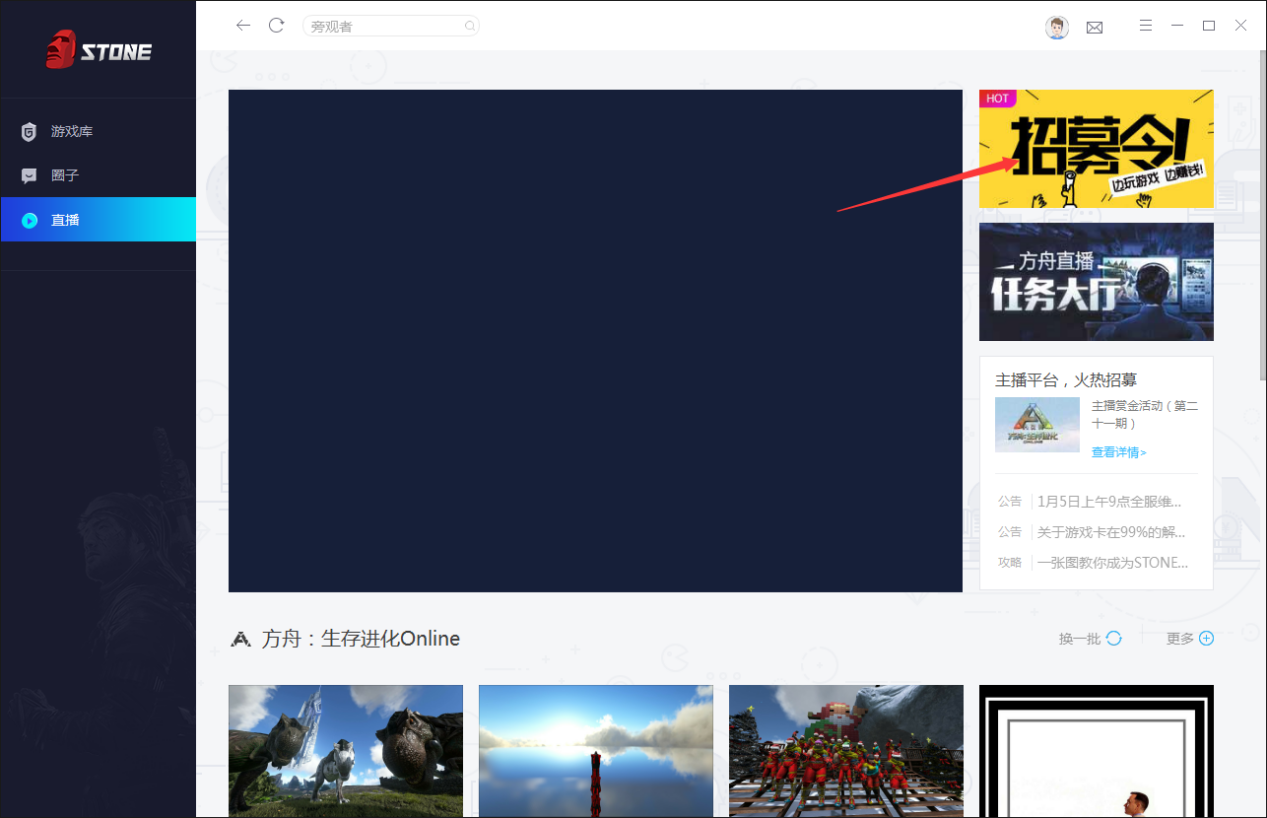Open 游戏库 in the sidebar
Image resolution: width=1267 pixels, height=818 pixels.
pyautogui.click(x=71, y=131)
